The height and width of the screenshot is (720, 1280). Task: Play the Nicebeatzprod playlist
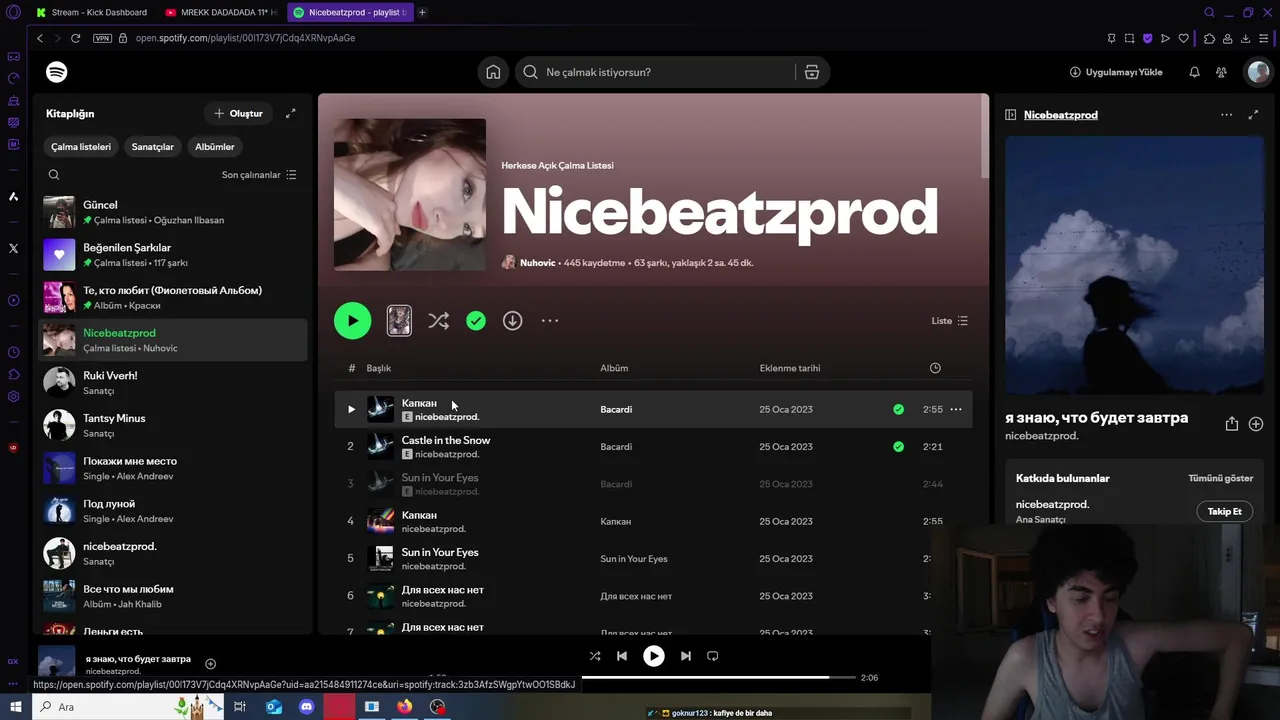point(352,321)
